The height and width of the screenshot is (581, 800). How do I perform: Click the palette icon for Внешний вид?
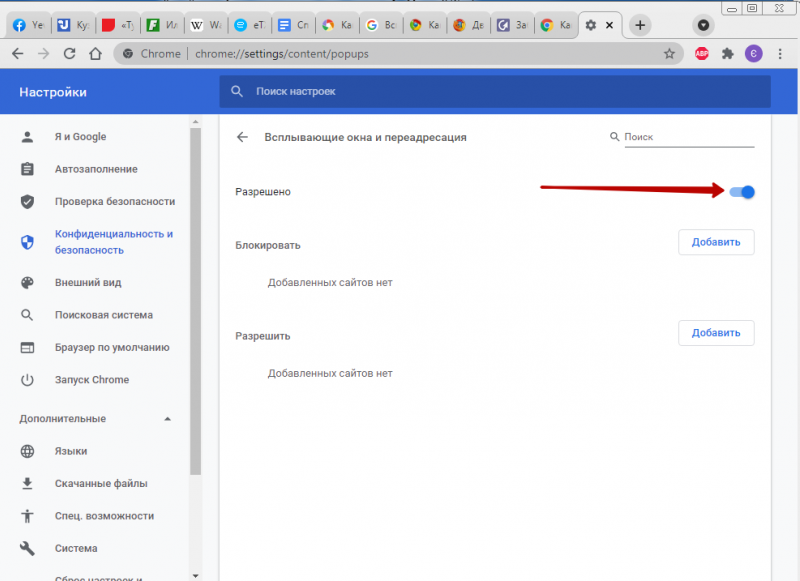click(28, 283)
